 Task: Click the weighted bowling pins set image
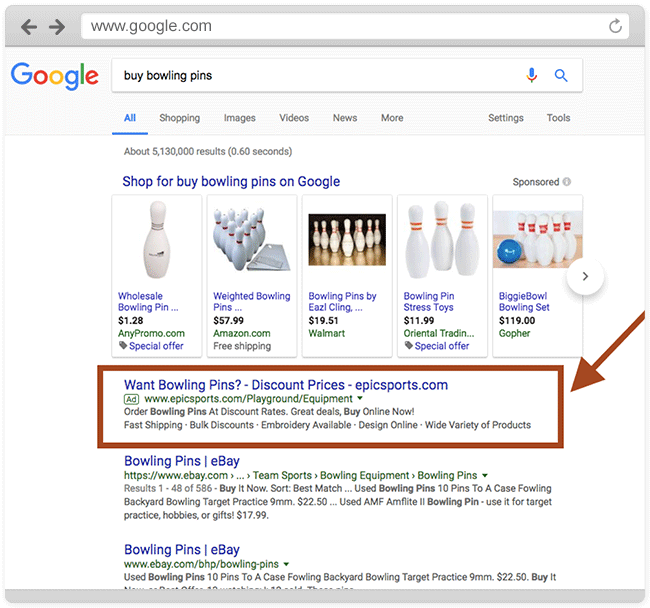252,240
